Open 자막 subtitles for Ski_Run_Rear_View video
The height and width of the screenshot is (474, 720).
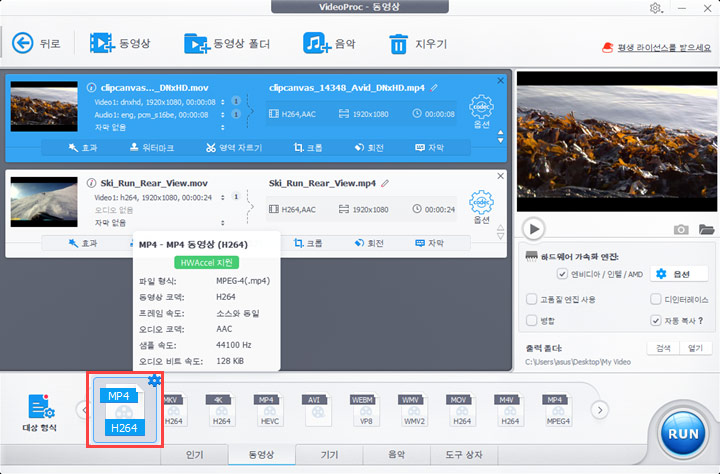click(x=429, y=243)
